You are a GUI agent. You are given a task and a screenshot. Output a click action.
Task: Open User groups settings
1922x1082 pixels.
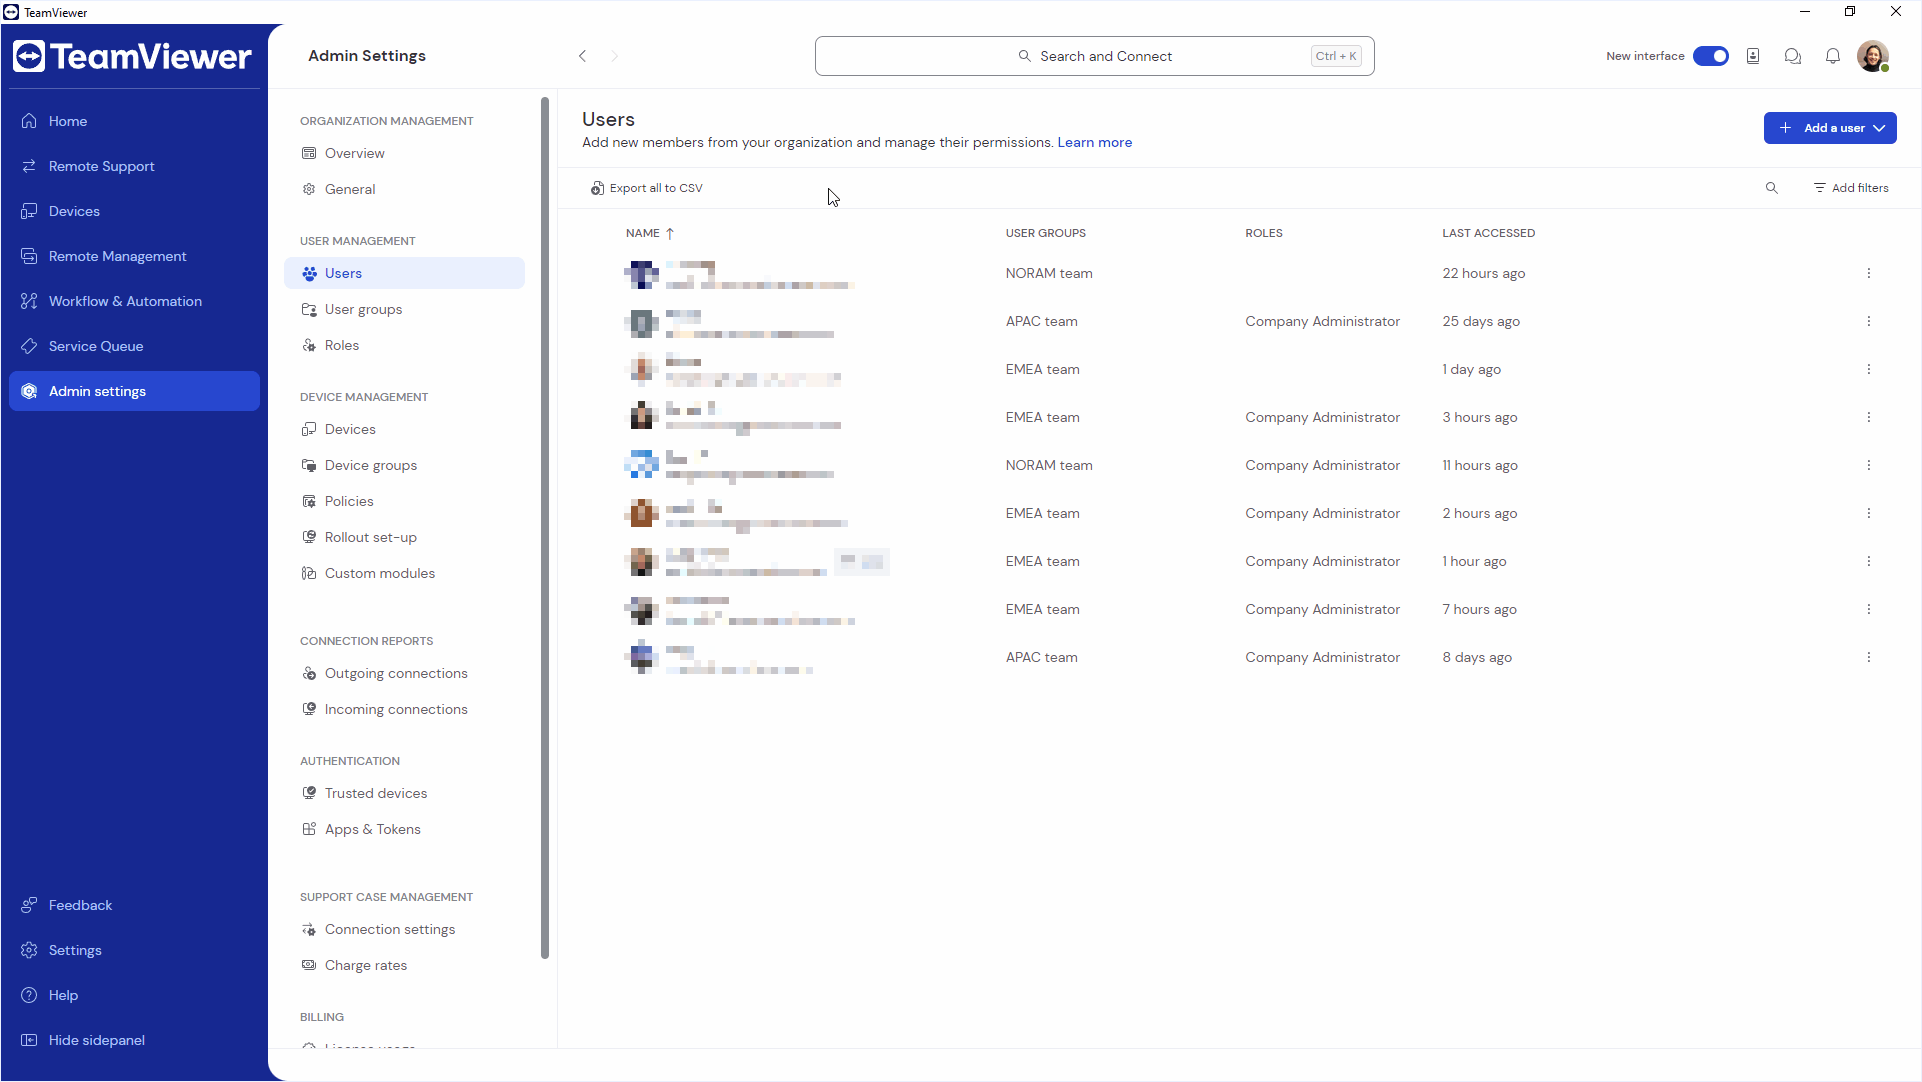404,309
